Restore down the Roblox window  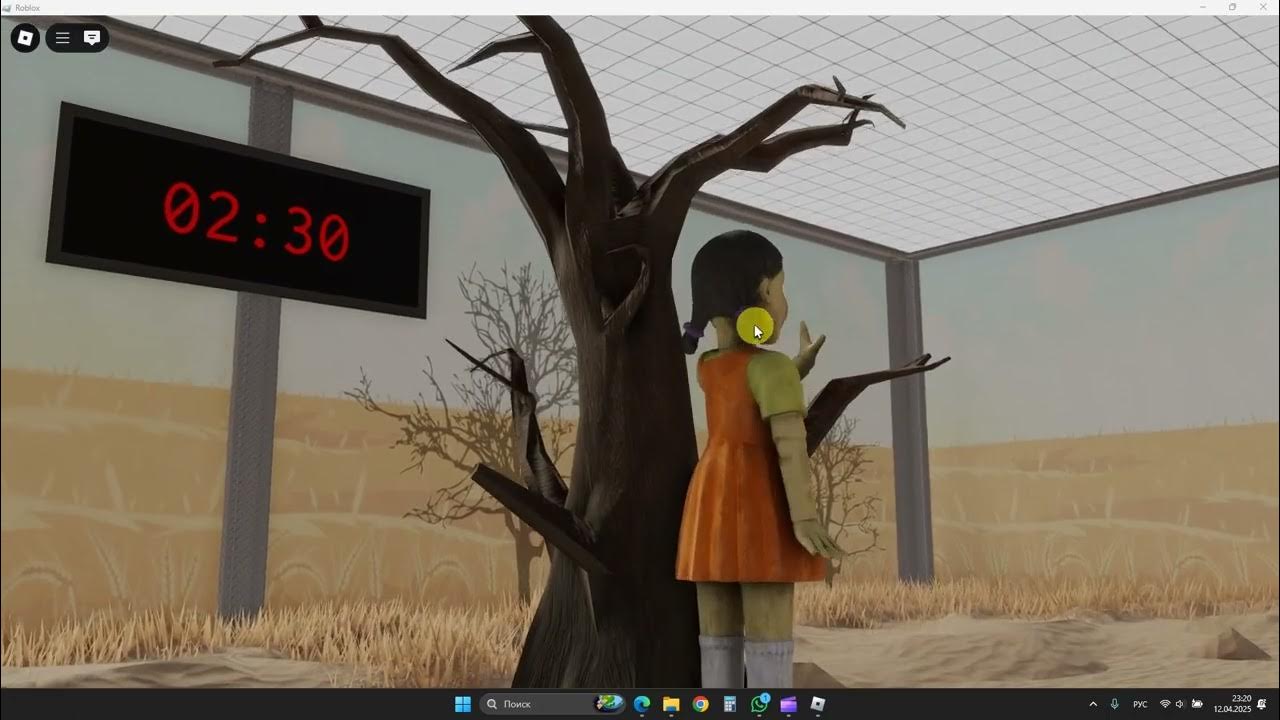coord(1232,7)
